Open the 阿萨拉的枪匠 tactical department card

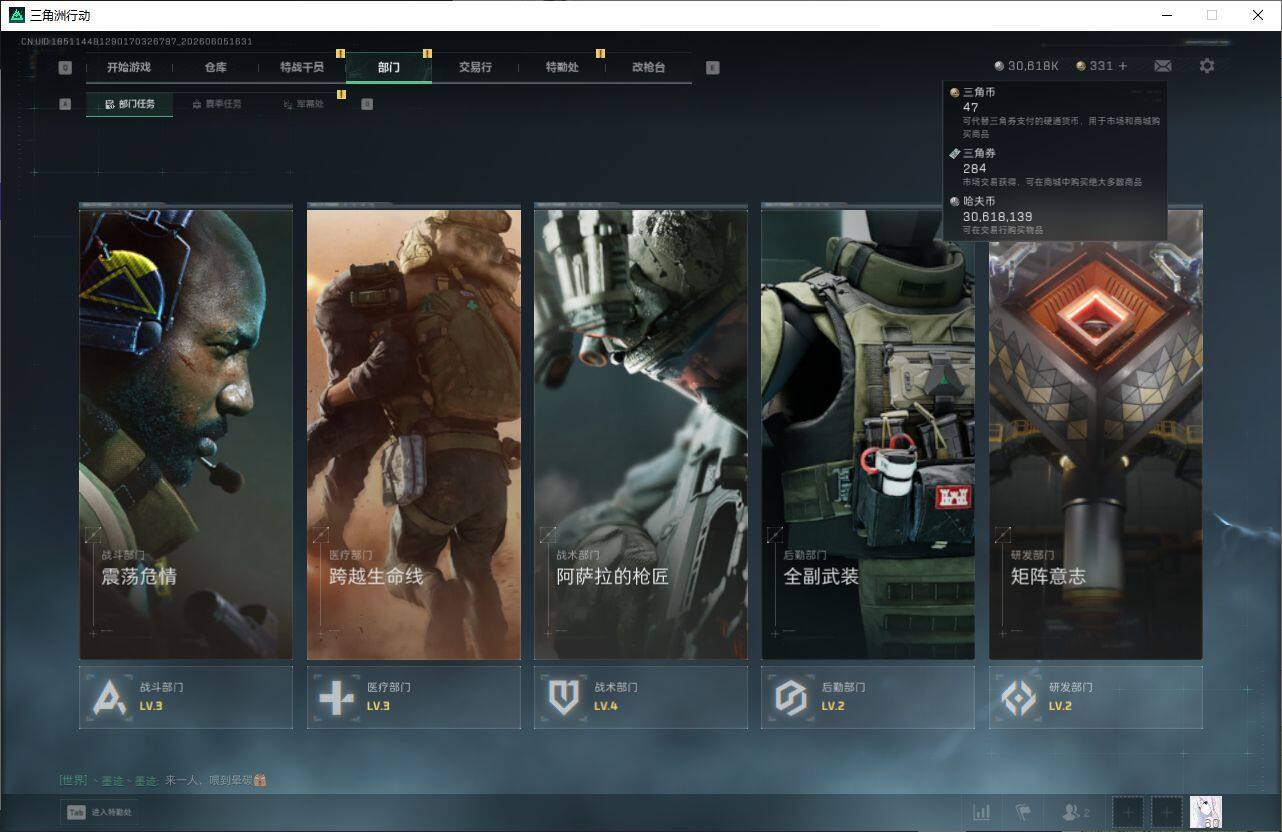coord(641,432)
